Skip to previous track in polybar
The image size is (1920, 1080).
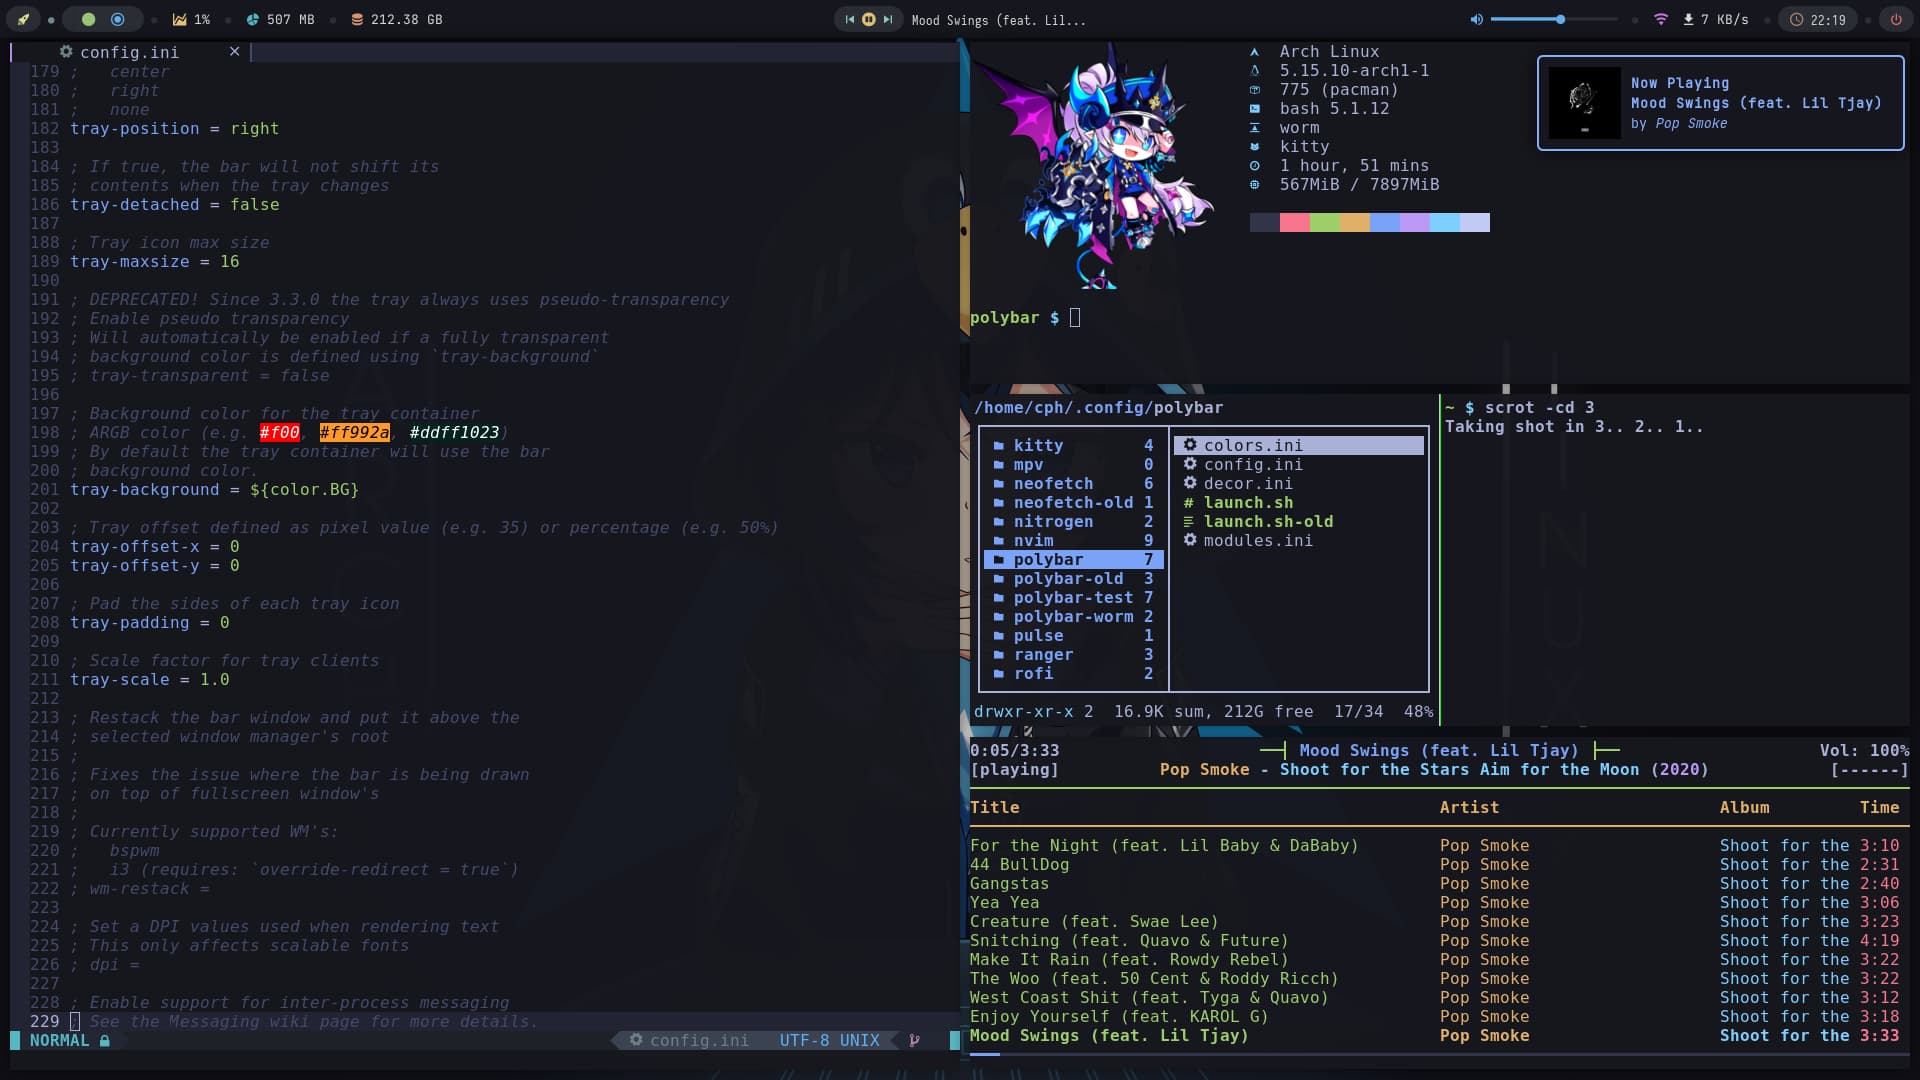tap(850, 19)
